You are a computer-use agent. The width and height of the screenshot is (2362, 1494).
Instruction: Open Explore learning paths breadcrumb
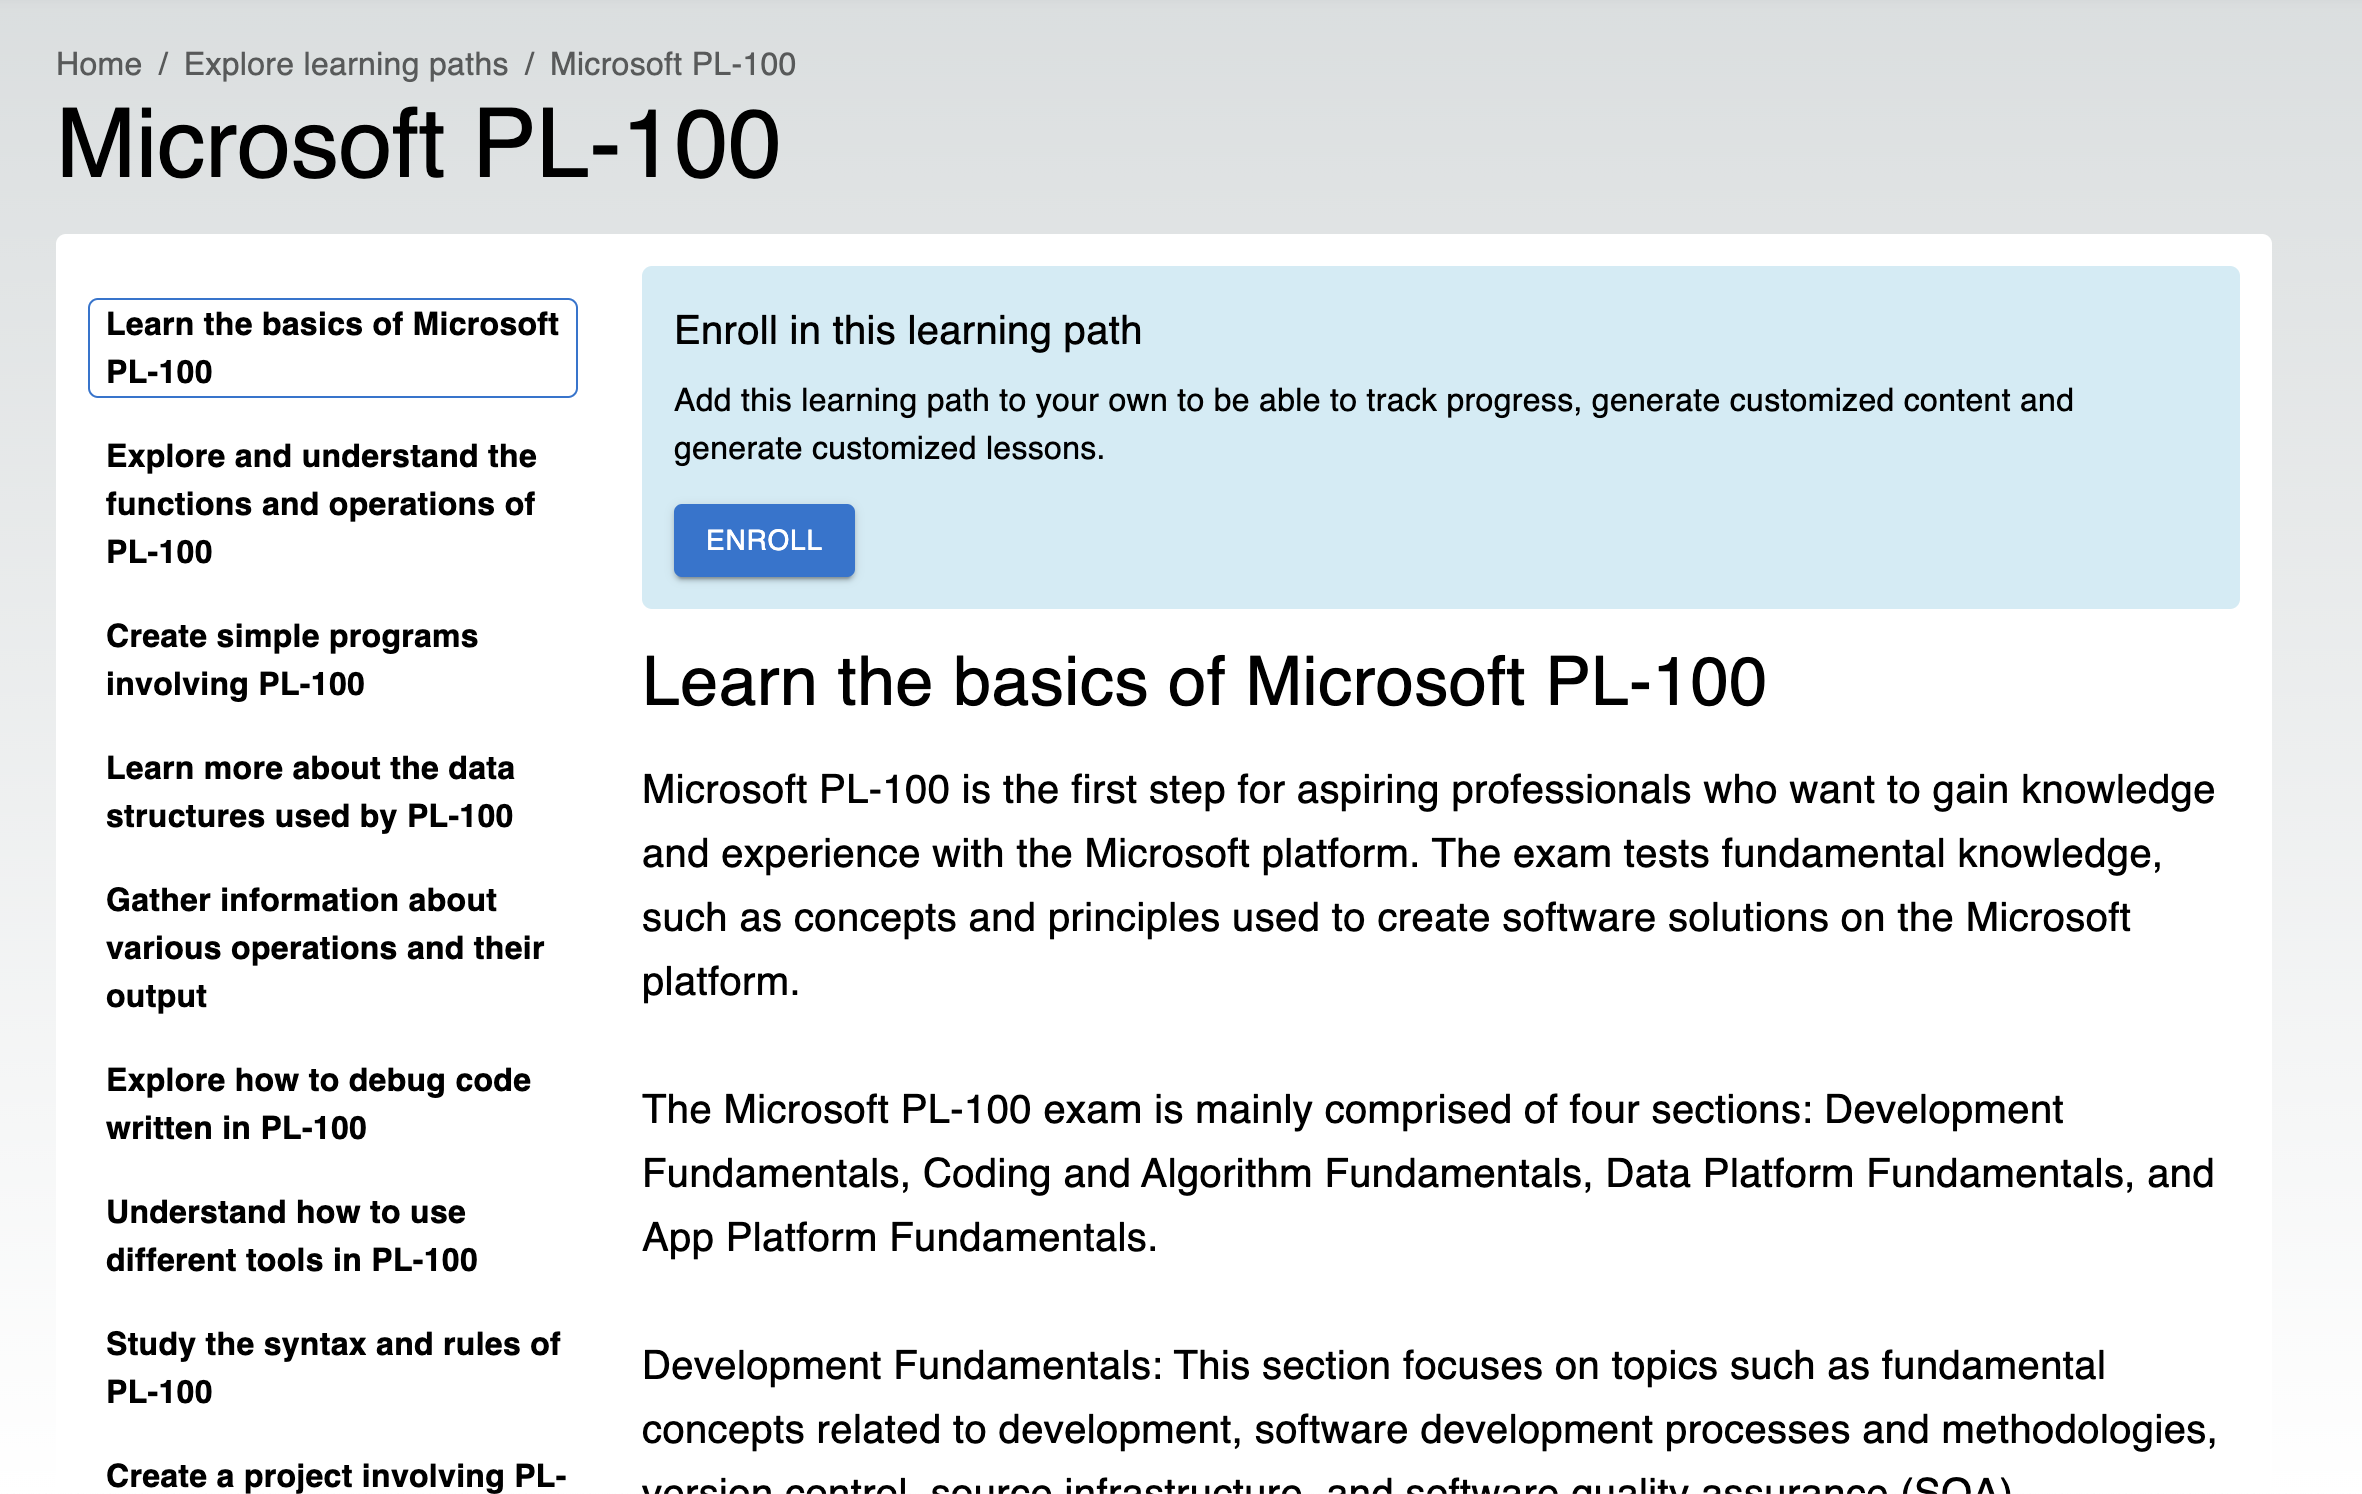point(346,64)
